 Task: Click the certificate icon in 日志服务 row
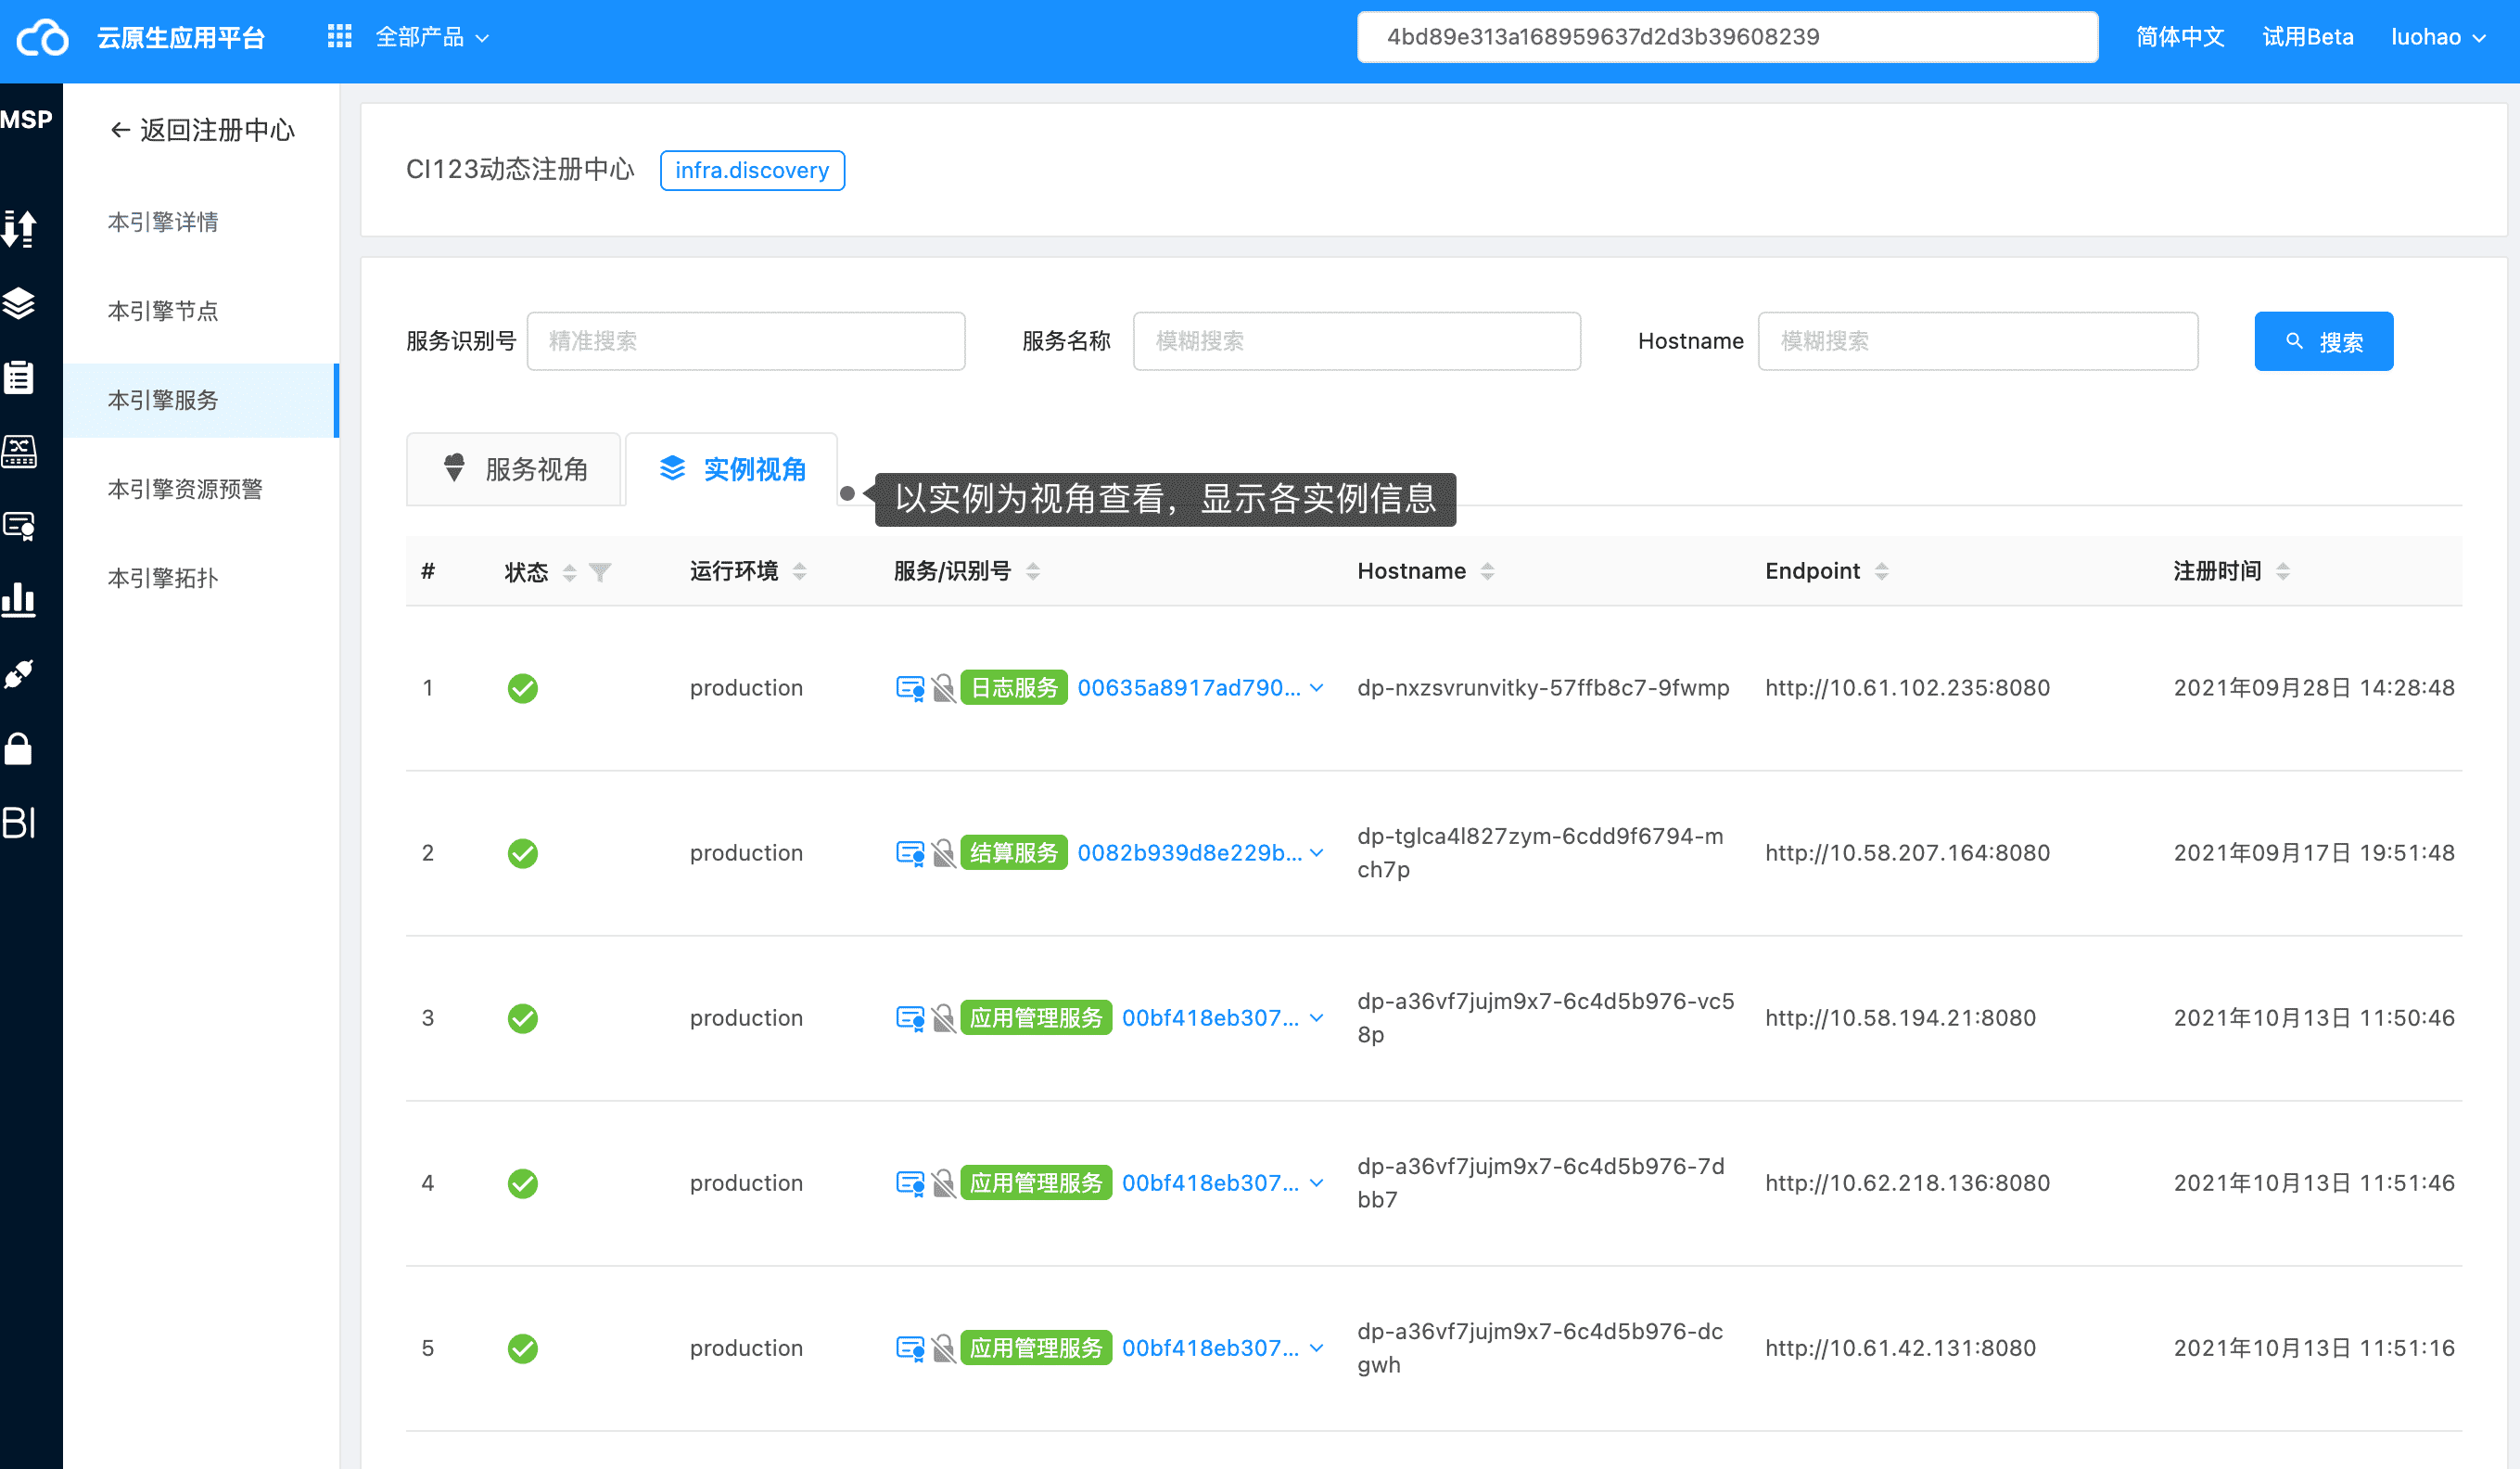[910, 688]
